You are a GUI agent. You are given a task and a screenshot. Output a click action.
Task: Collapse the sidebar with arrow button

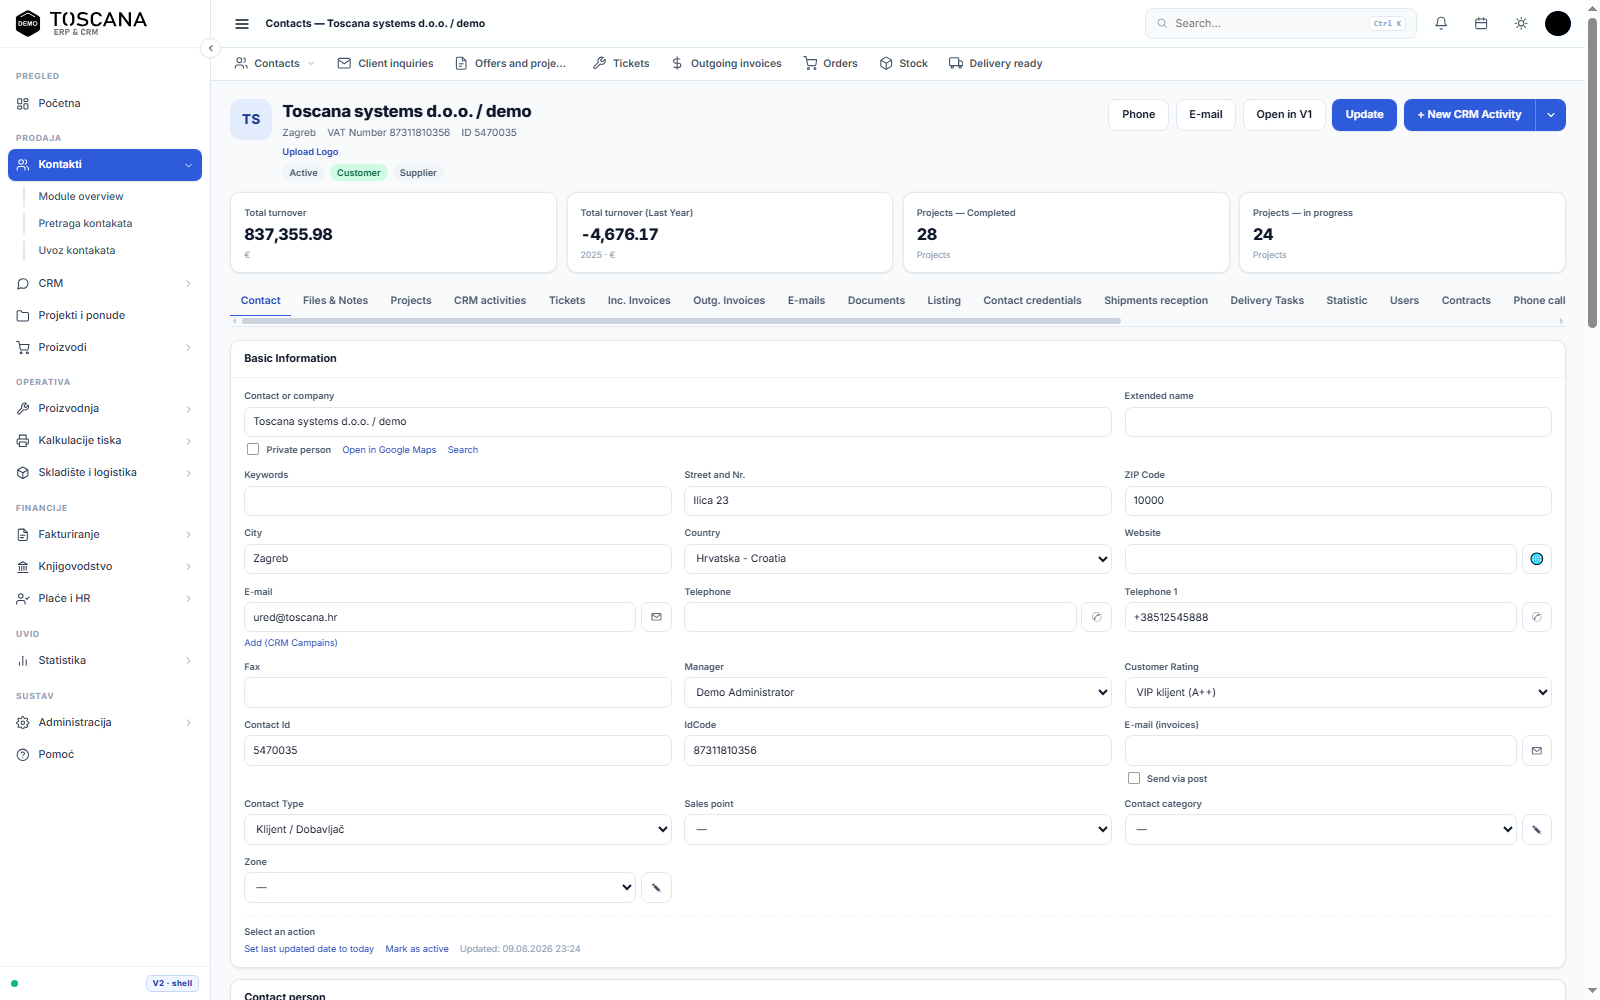tap(210, 48)
